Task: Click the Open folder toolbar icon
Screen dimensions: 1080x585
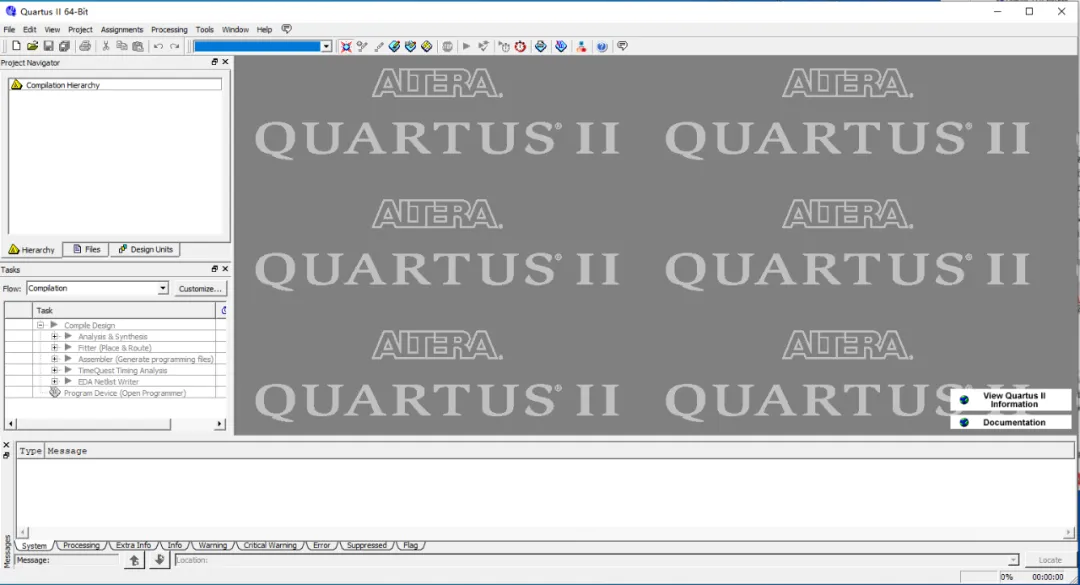Action: click(32, 46)
